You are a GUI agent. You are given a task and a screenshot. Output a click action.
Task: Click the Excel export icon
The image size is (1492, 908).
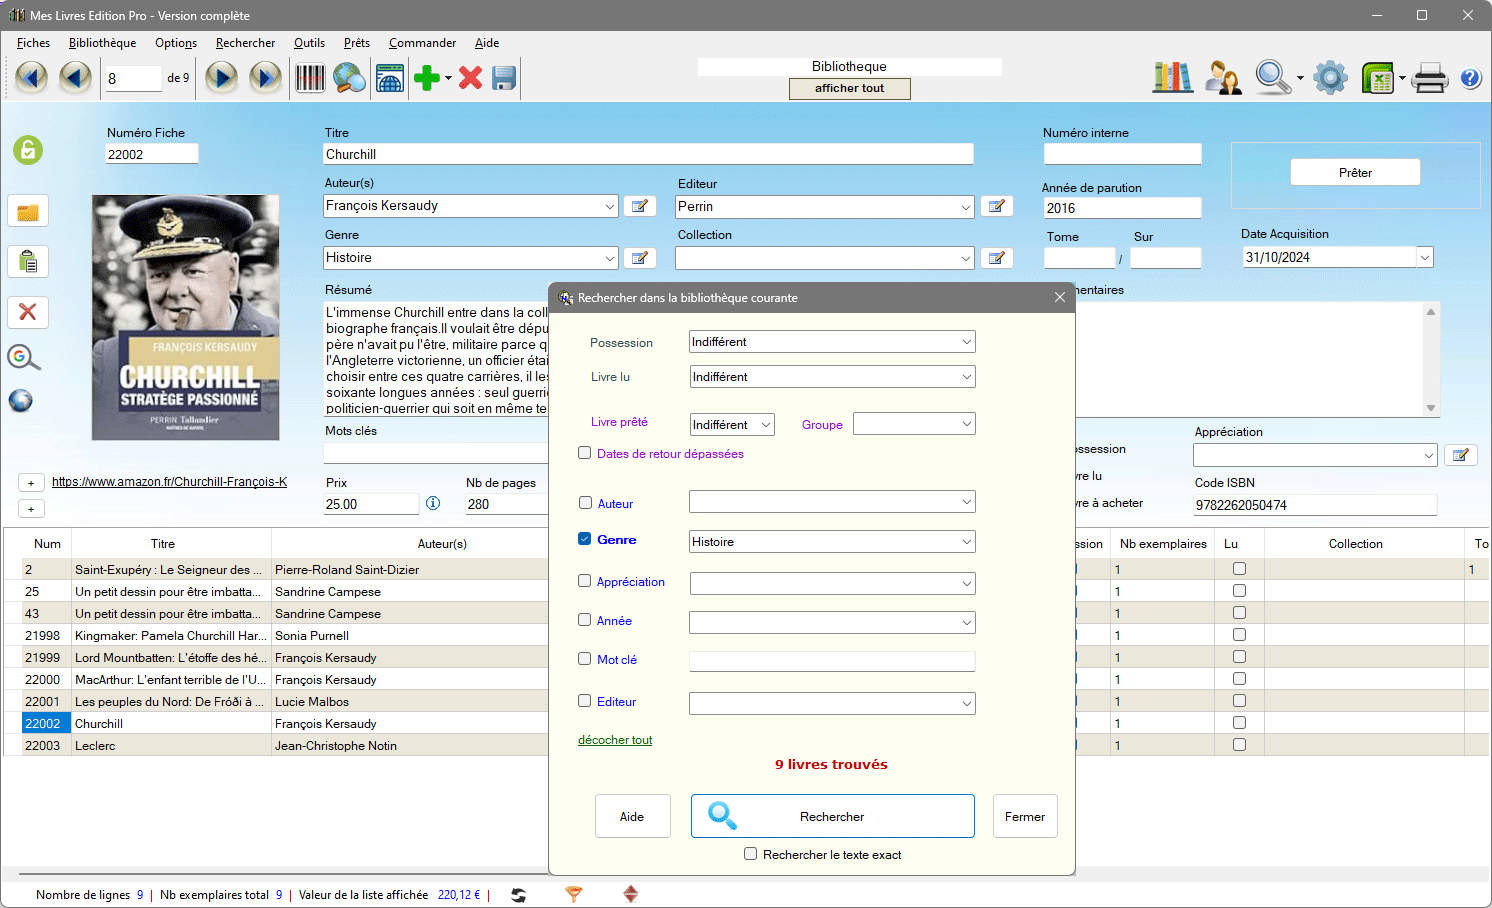[1378, 77]
